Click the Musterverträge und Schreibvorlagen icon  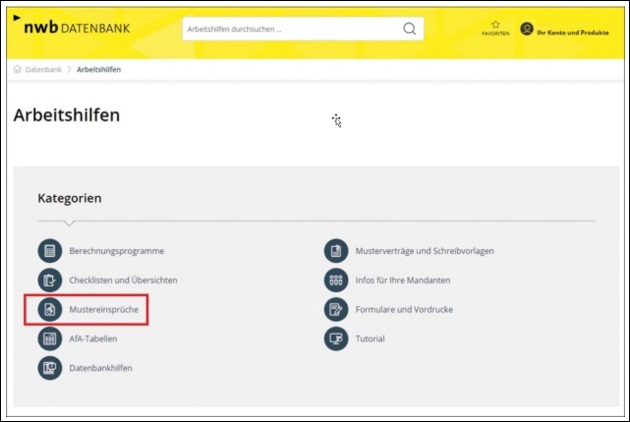(336, 251)
